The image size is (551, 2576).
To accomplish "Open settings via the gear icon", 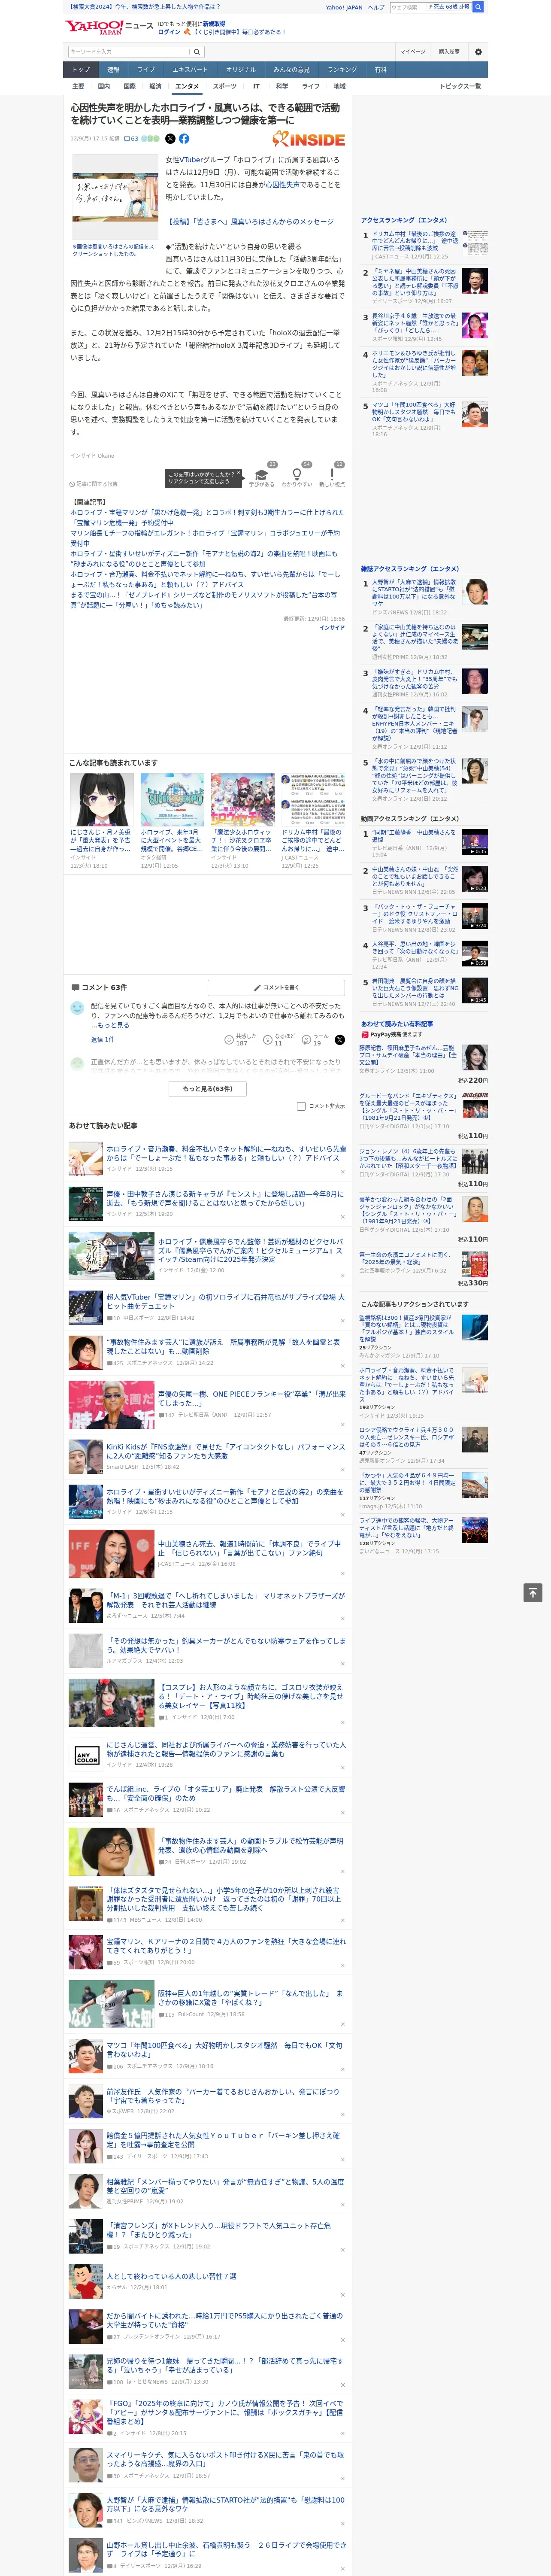I will pyautogui.click(x=478, y=51).
